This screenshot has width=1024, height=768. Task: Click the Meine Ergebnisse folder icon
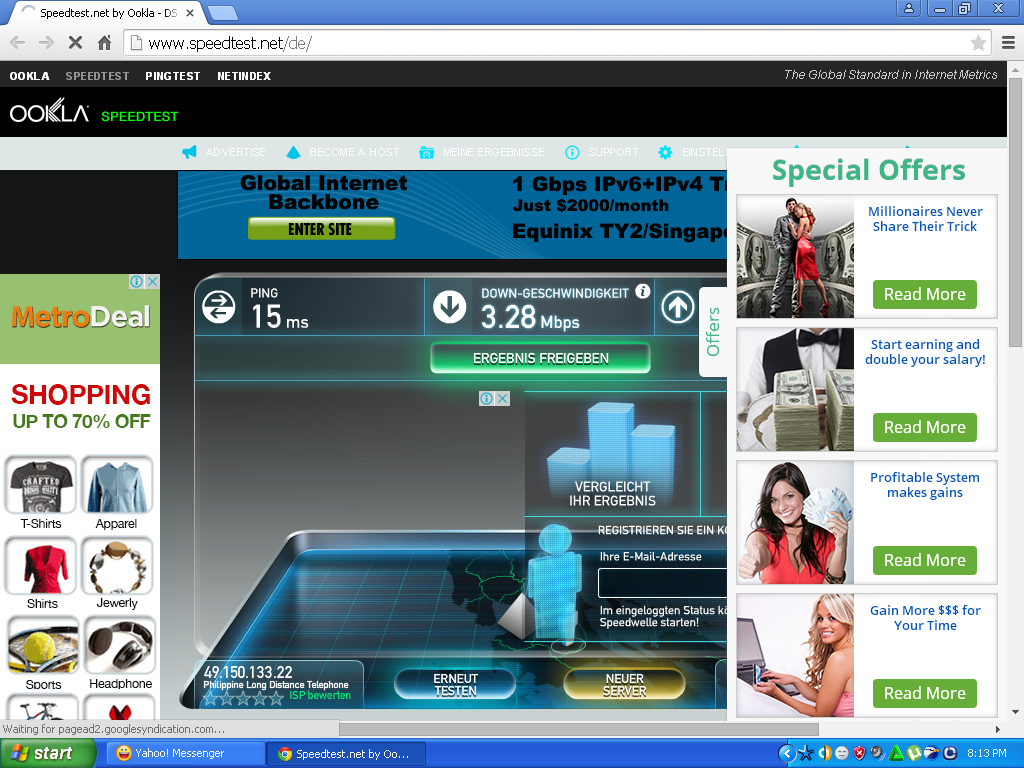(426, 152)
